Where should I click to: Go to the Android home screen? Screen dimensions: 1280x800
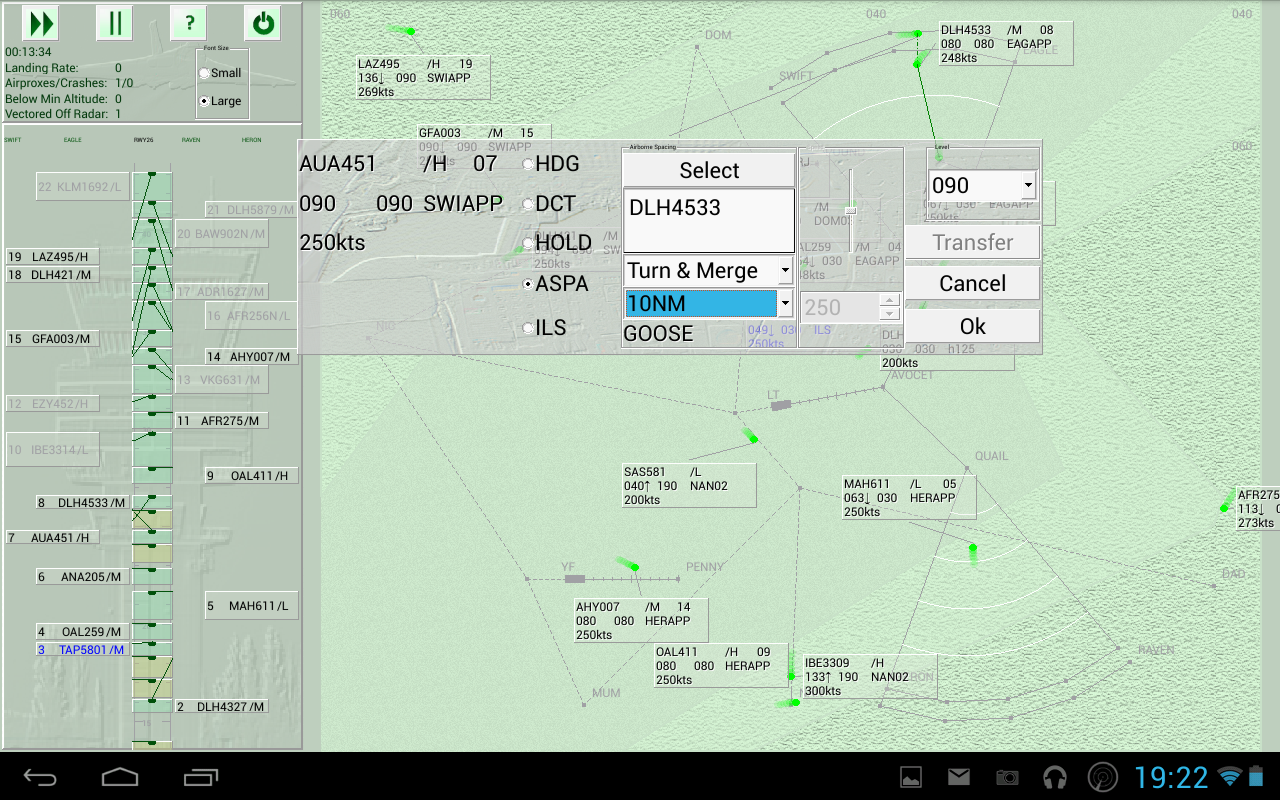[x=120, y=777]
